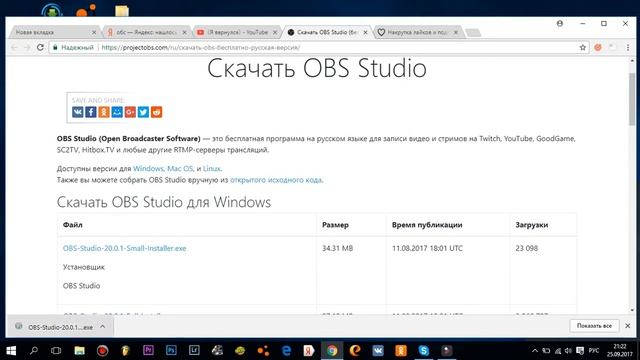The width and height of the screenshot is (640, 360).
Task: Open Yandex Browser from taskbar
Action: [x=309, y=350]
